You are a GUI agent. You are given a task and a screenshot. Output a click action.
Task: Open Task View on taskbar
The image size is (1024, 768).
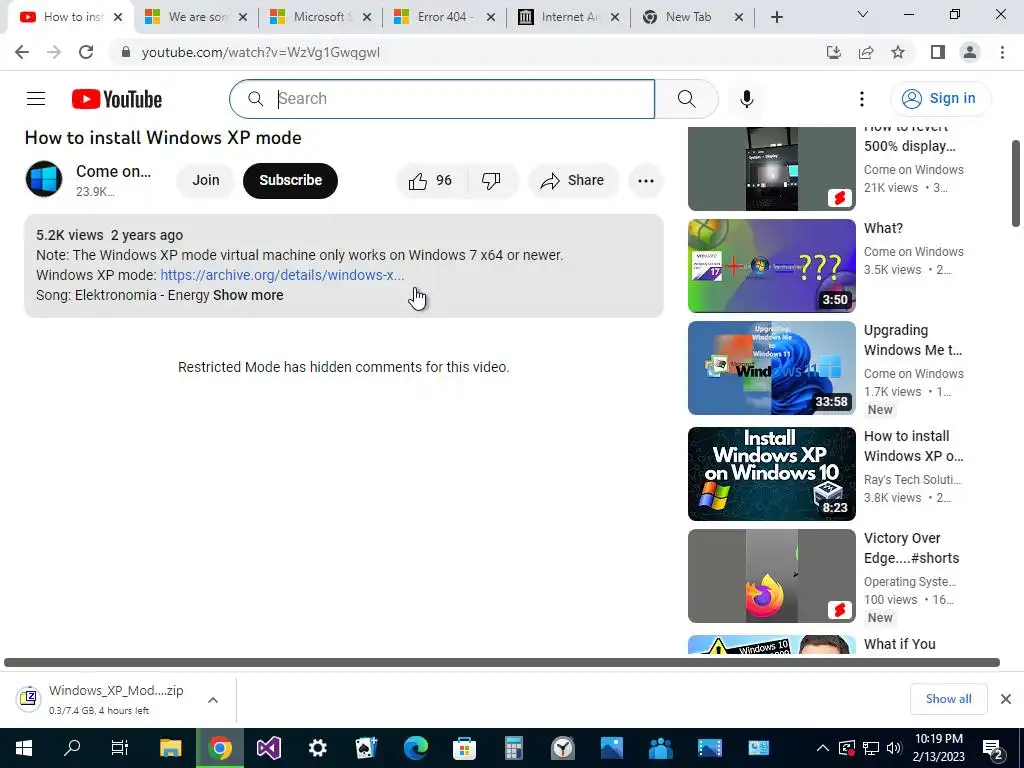click(x=120, y=748)
